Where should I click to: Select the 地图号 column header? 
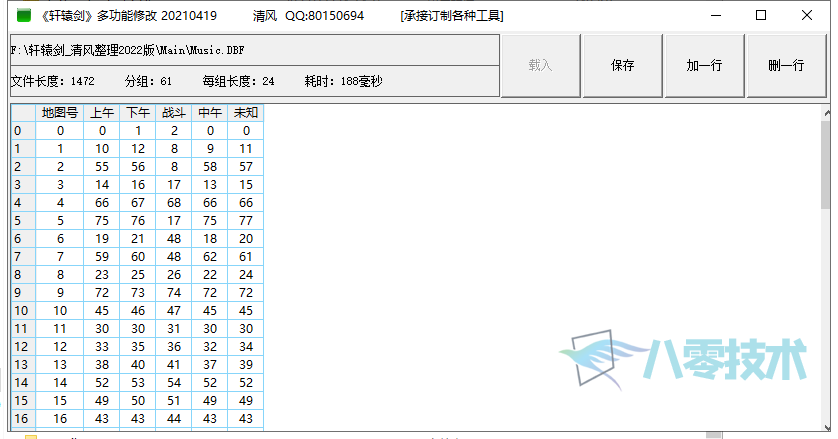(x=60, y=113)
